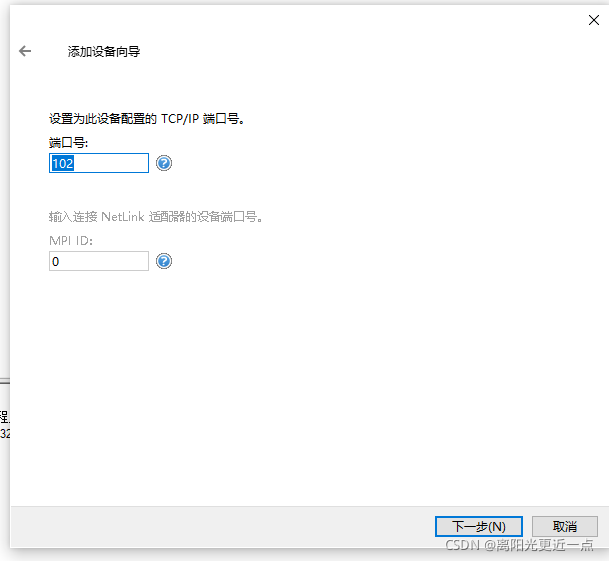This screenshot has height=561, width=609.
Task: Click the MPI ID input field
Action: 99,261
